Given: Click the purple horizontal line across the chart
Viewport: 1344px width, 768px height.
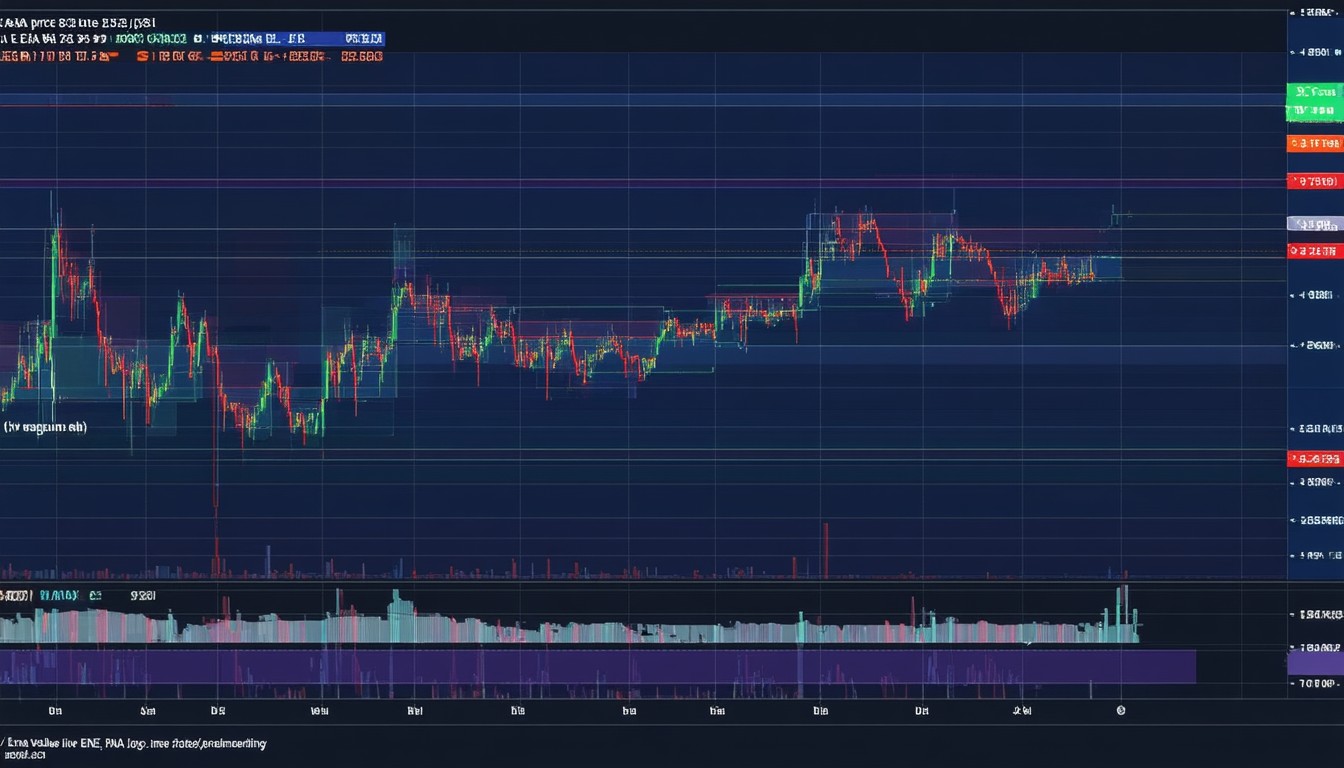Looking at the screenshot, I should tap(640, 183).
